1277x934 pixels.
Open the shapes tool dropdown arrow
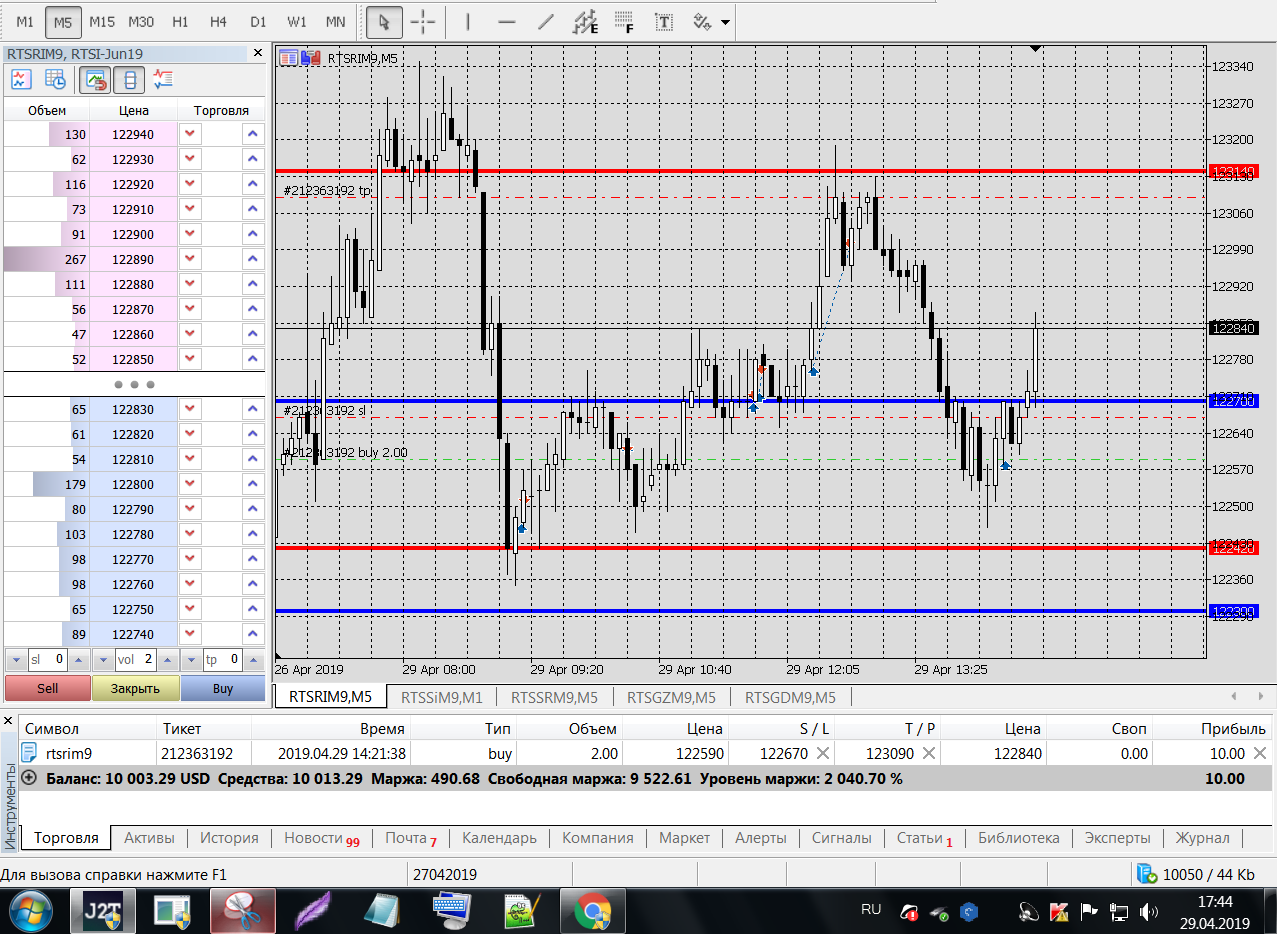724,21
